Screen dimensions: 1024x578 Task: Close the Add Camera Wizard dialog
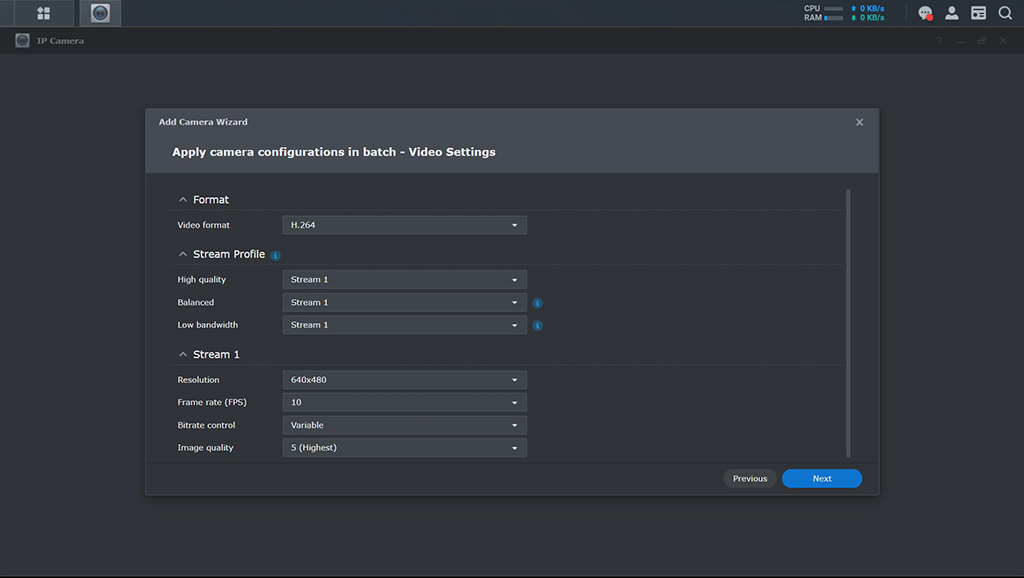pos(859,122)
